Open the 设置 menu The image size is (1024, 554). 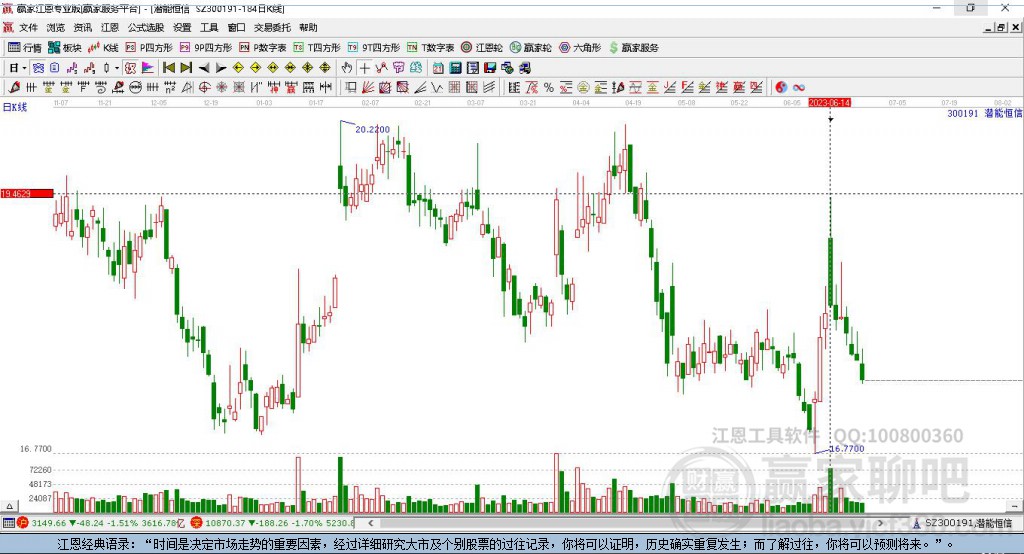pos(182,27)
